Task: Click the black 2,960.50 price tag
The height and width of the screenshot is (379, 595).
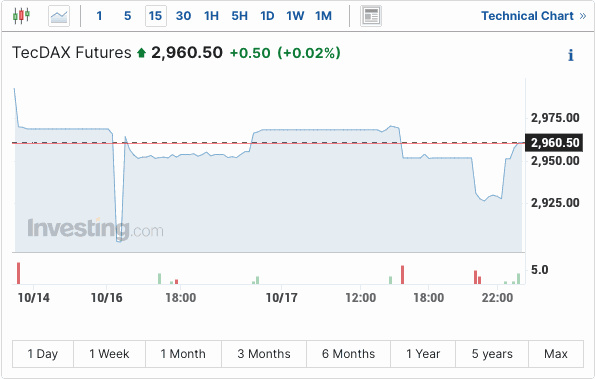Action: click(554, 143)
